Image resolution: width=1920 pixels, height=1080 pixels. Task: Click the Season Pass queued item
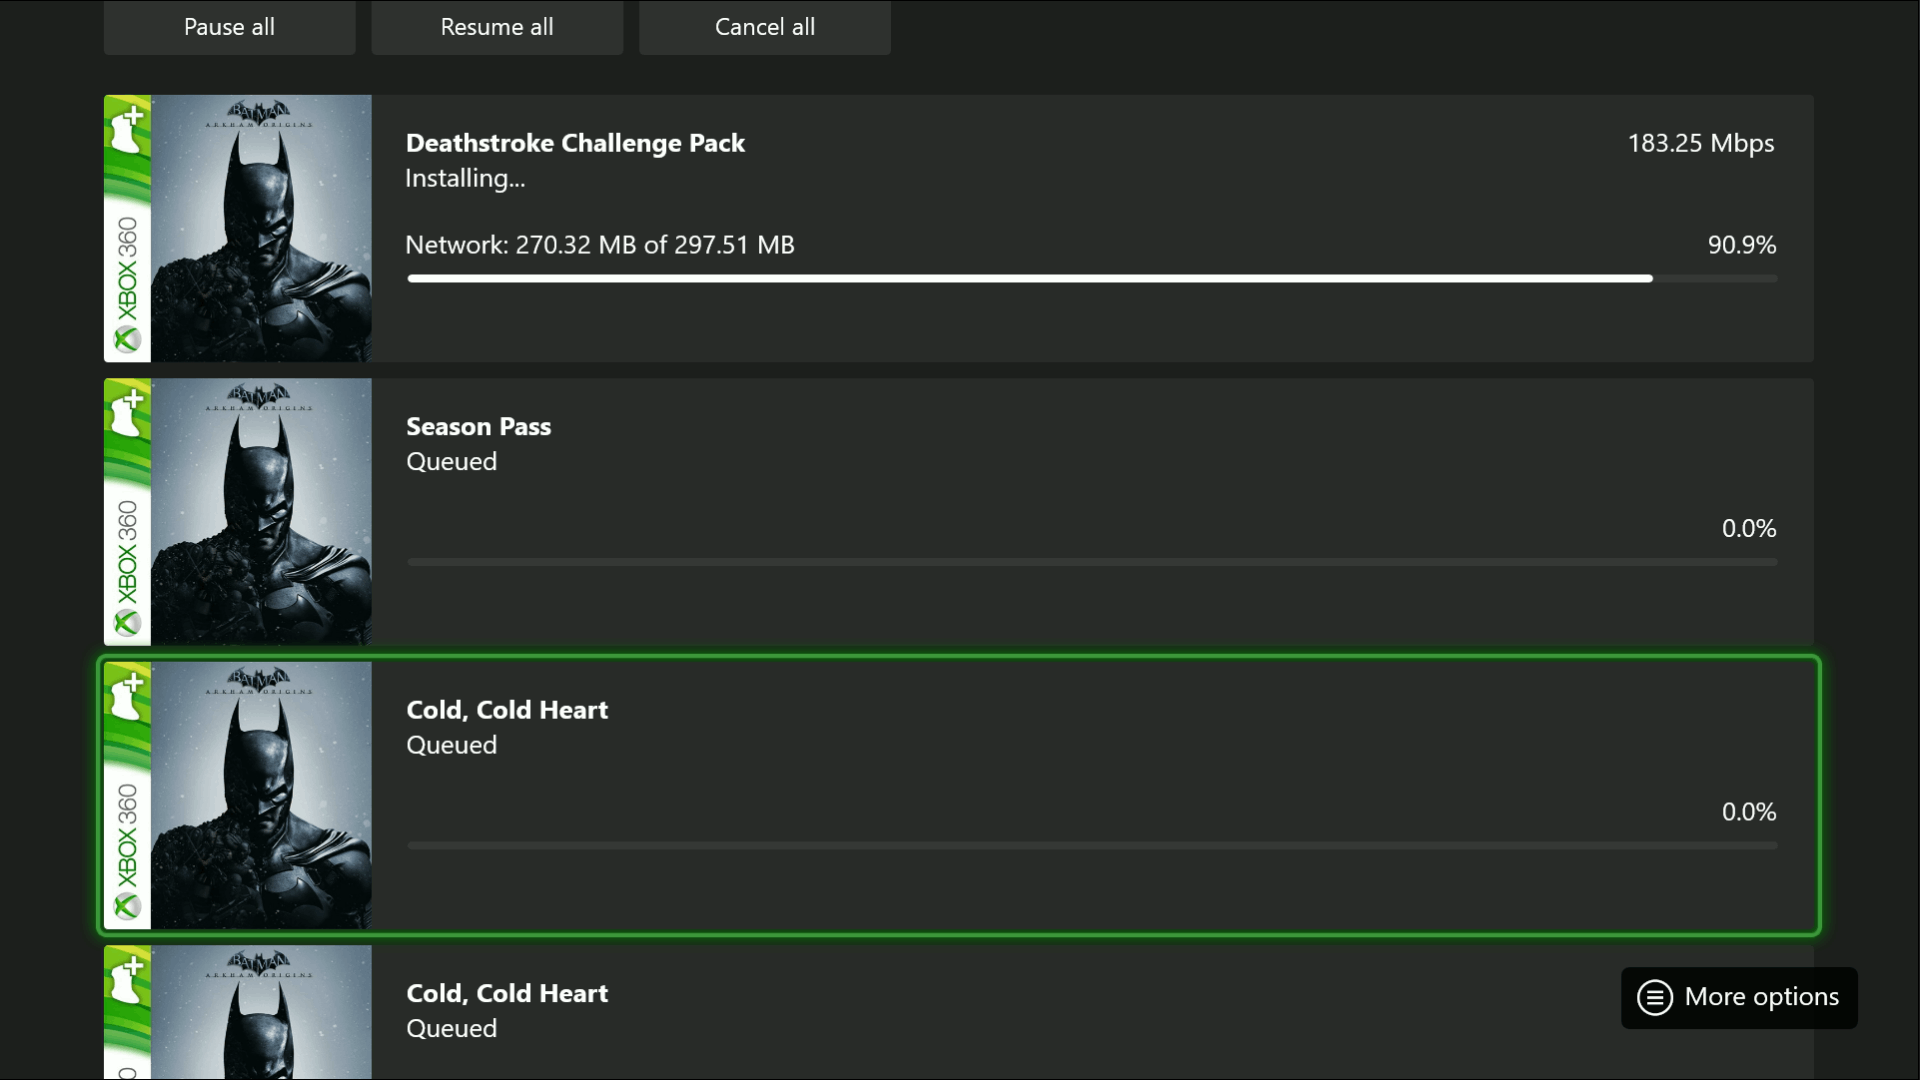(959, 512)
